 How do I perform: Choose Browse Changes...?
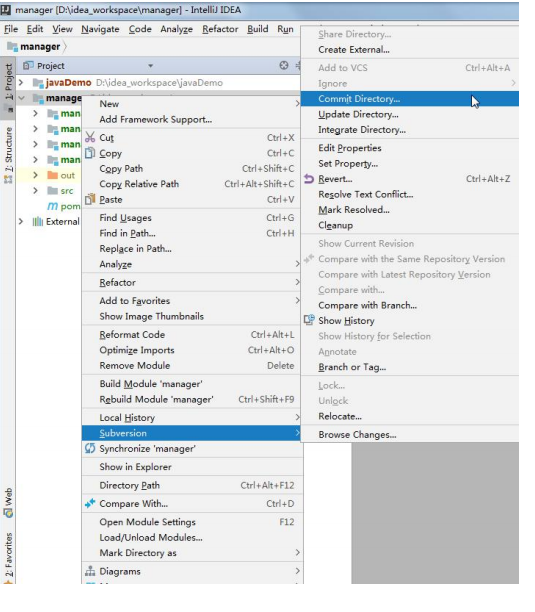pos(410,434)
